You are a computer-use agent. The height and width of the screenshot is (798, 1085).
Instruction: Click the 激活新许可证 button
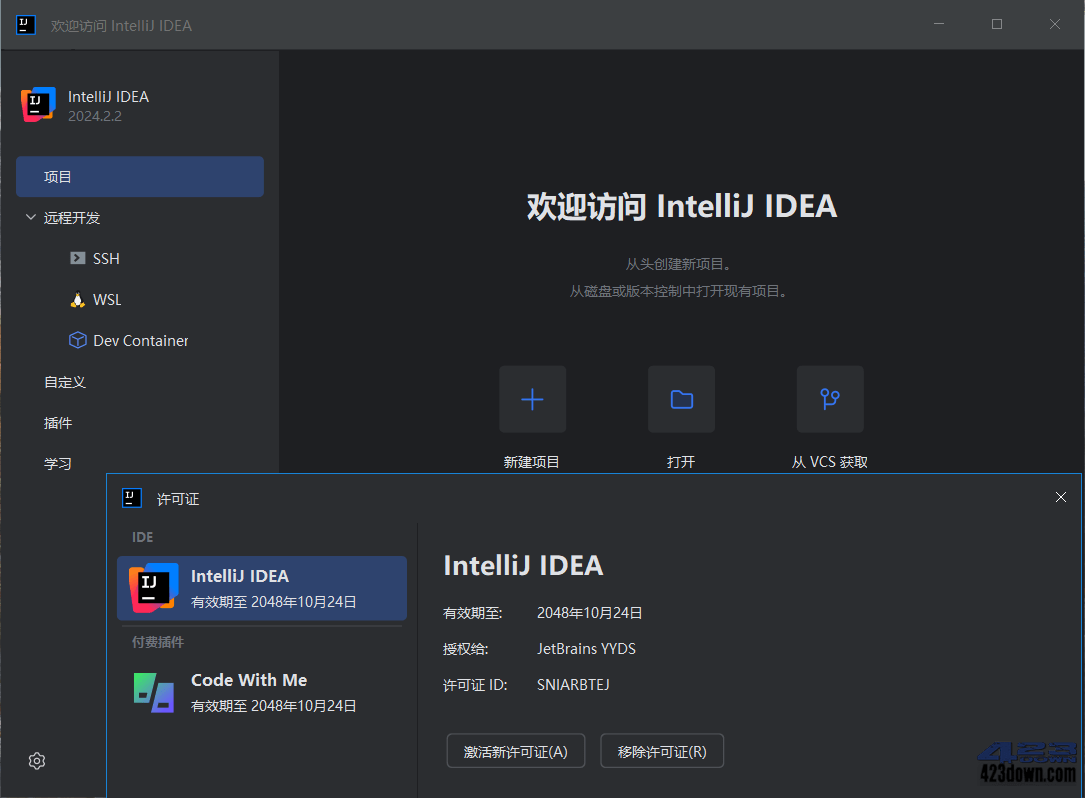pyautogui.click(x=515, y=751)
